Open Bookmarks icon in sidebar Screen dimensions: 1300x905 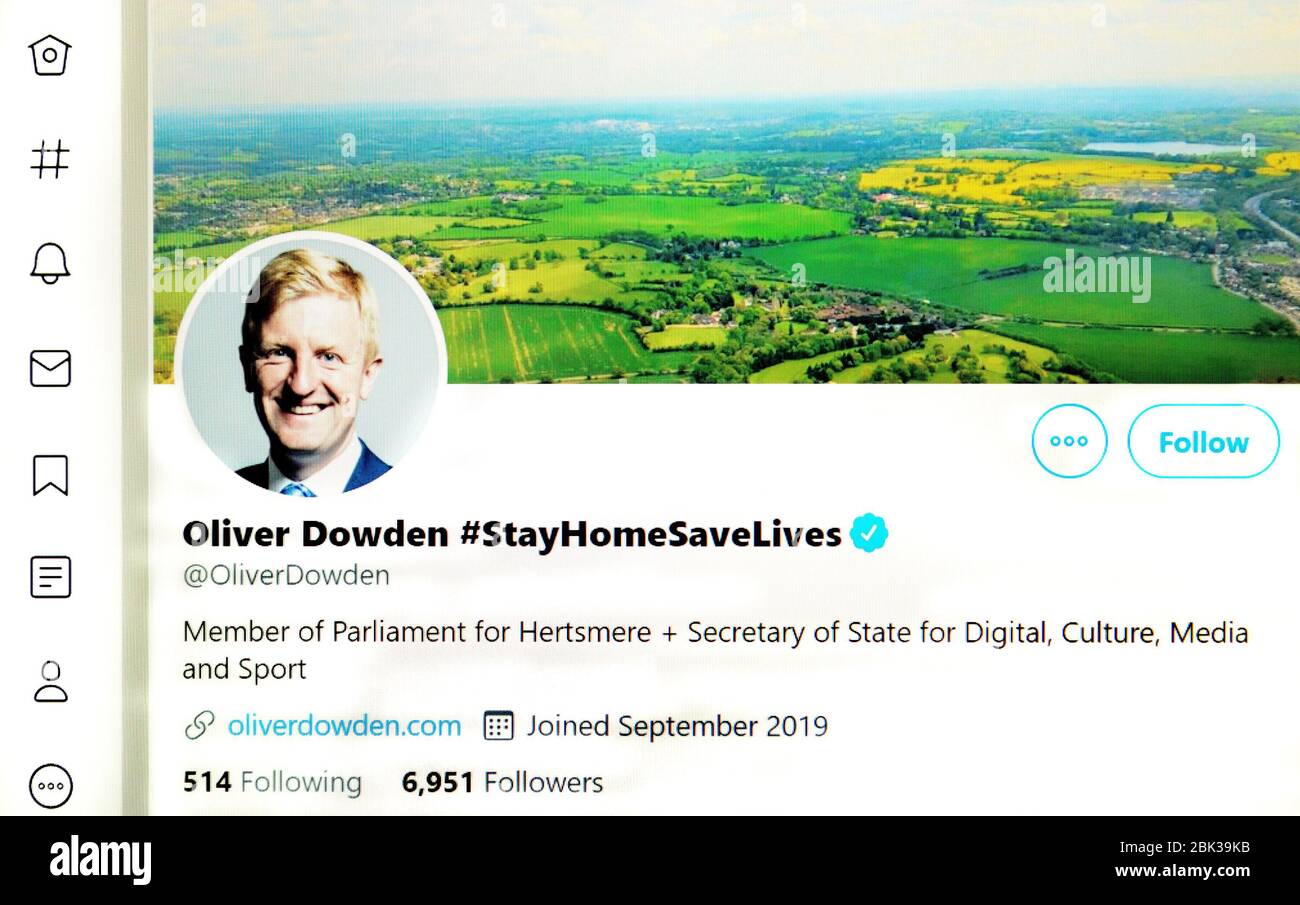point(50,475)
